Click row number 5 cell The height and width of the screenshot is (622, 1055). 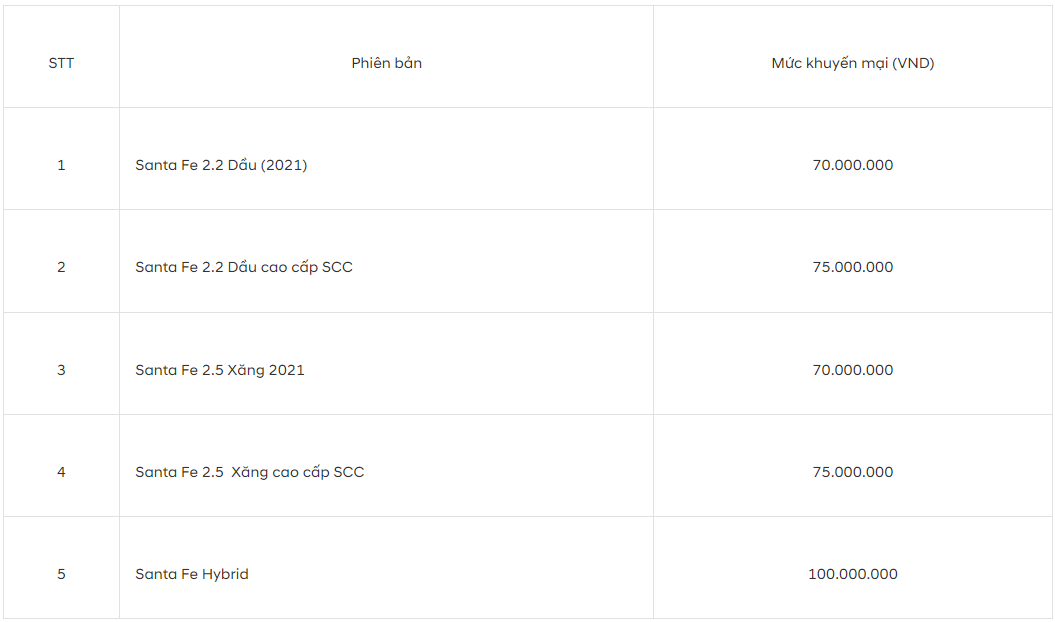coord(61,574)
